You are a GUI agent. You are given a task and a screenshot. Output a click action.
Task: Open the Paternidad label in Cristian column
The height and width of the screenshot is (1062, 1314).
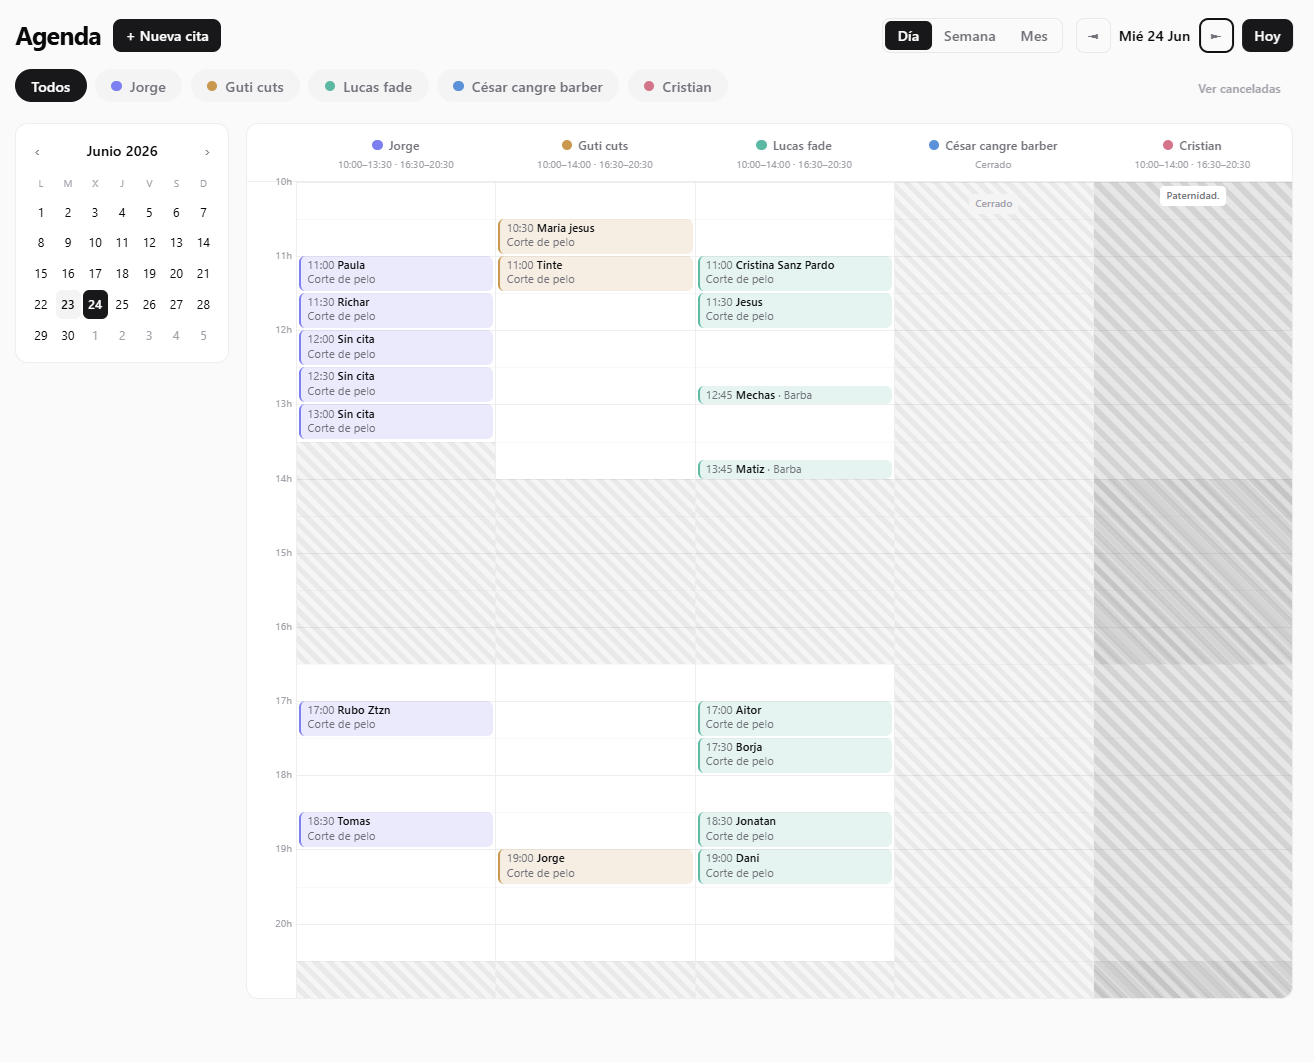point(1193,196)
